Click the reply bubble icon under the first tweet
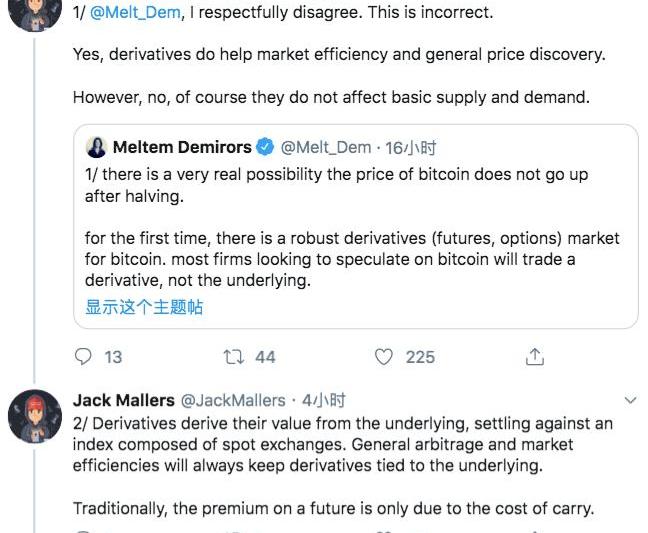The height and width of the screenshot is (533, 648). point(84,357)
